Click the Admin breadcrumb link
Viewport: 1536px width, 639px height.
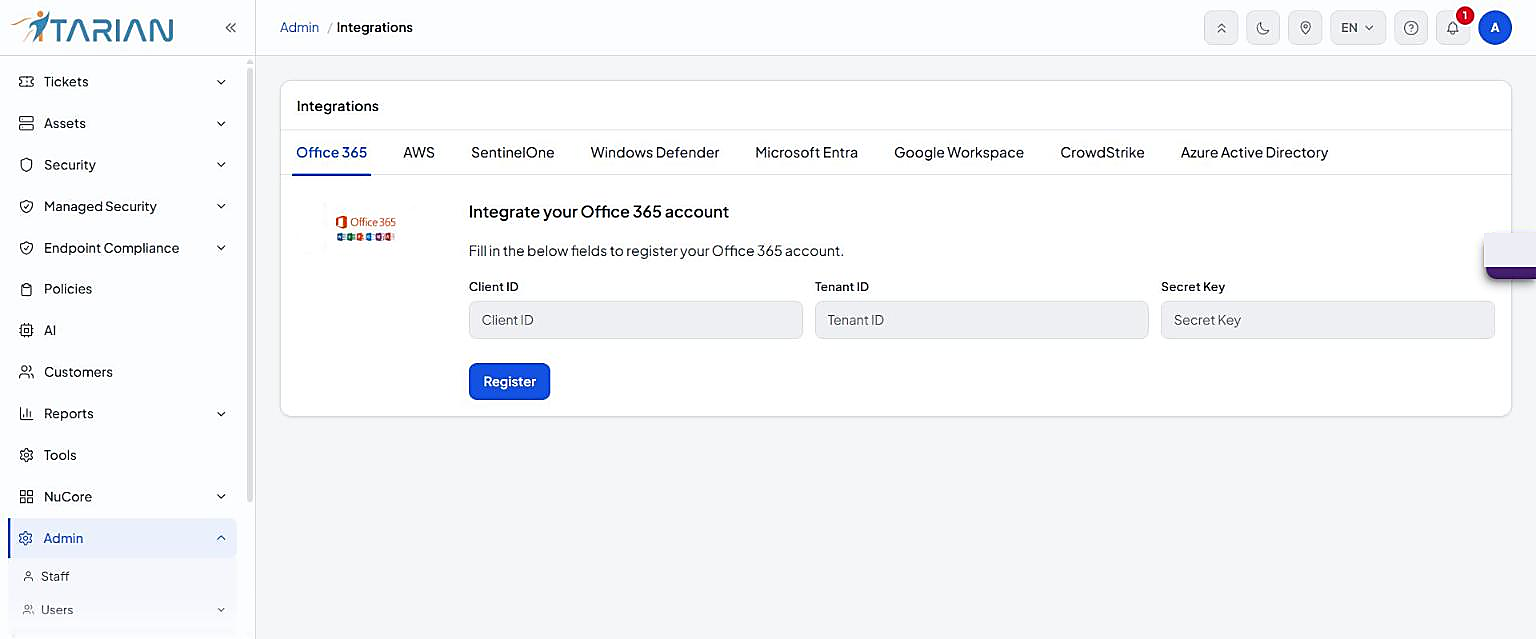click(x=299, y=28)
